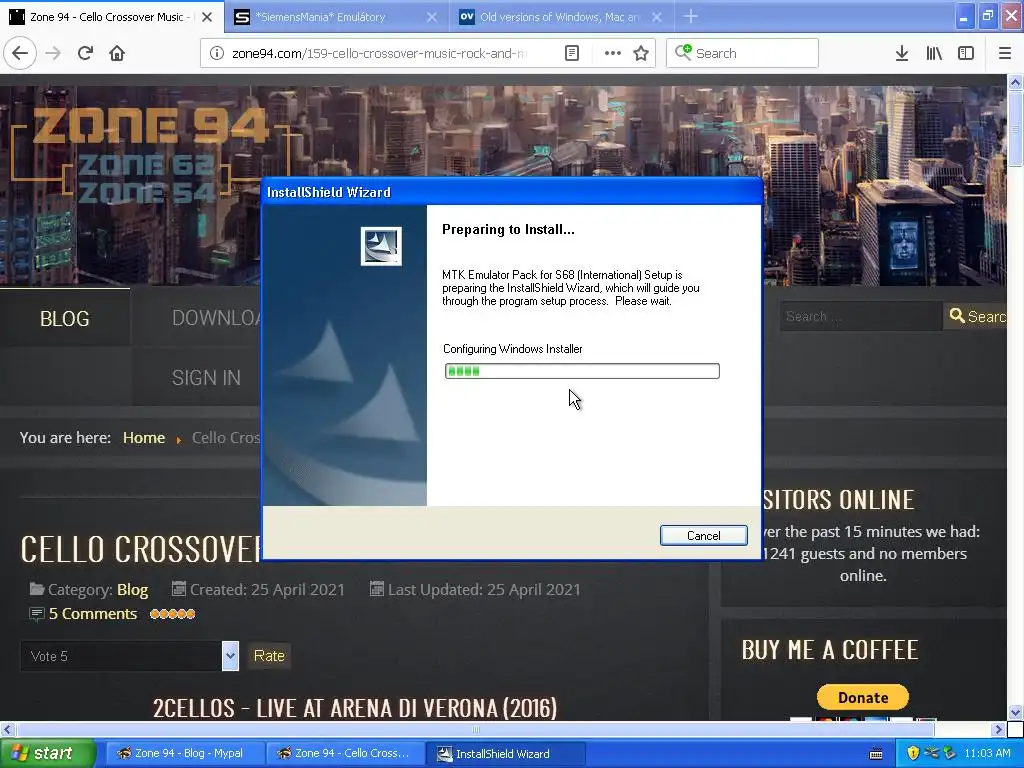1024x768 pixels.
Task: Toggle the browser sidebar icon
Action: (966, 53)
